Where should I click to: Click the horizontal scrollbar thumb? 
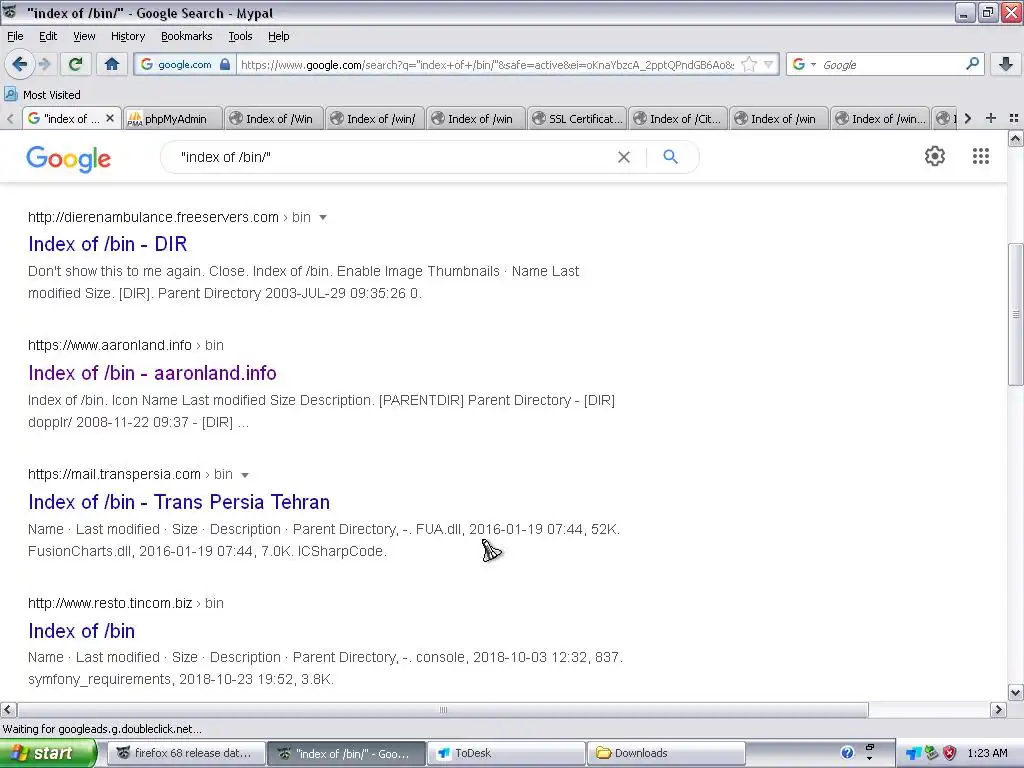tap(443, 710)
